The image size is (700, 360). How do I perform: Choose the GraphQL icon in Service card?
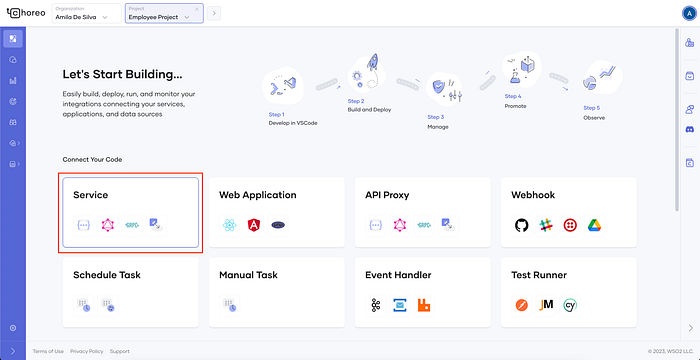(108, 225)
